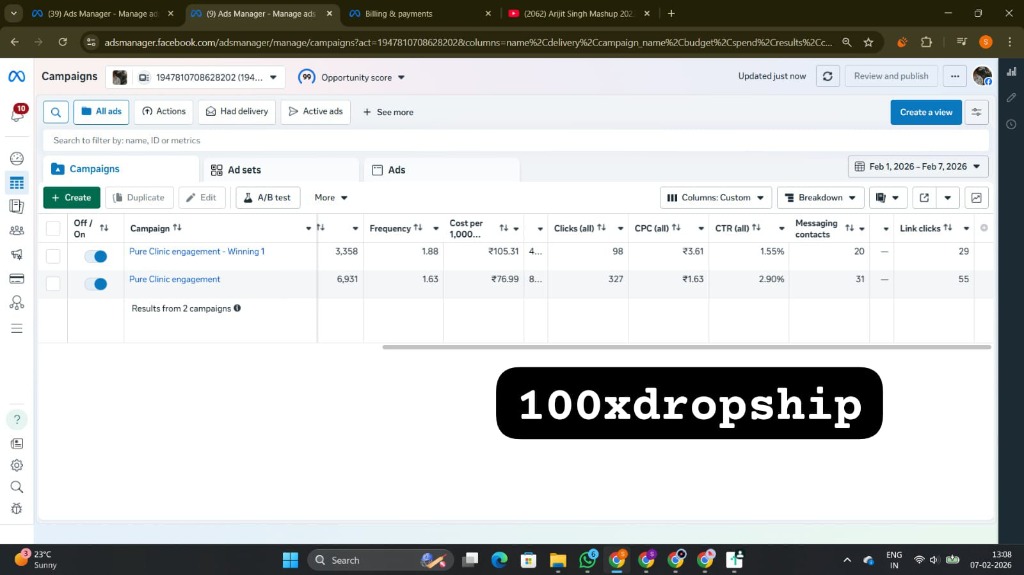Switch to Ads tab
Viewport: 1024px width, 575px height.
[441, 170]
